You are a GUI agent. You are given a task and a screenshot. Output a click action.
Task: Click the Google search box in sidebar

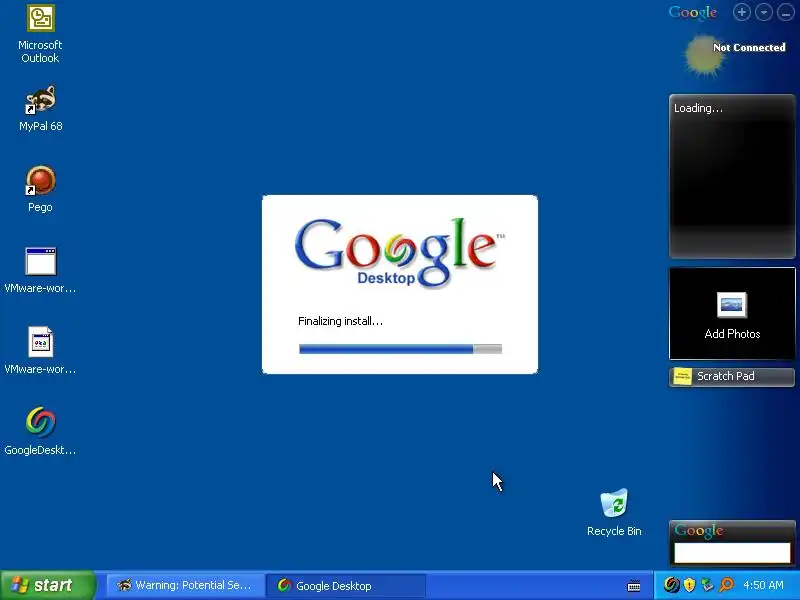click(732, 553)
